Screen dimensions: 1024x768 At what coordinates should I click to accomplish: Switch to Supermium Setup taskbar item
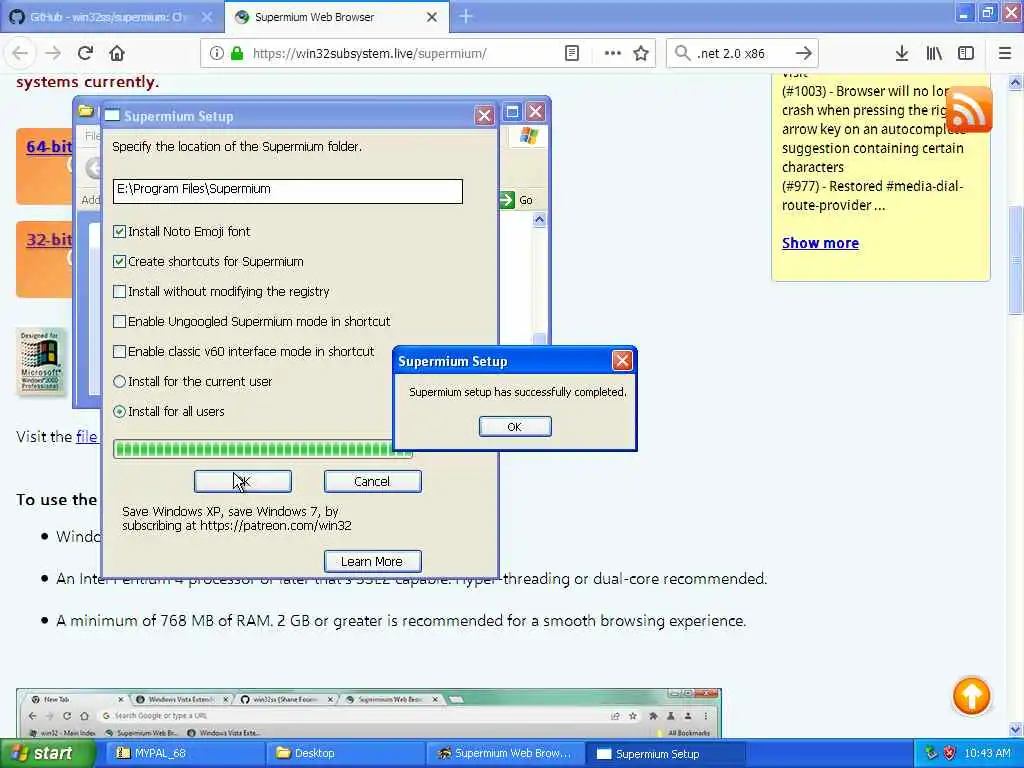click(x=665, y=753)
